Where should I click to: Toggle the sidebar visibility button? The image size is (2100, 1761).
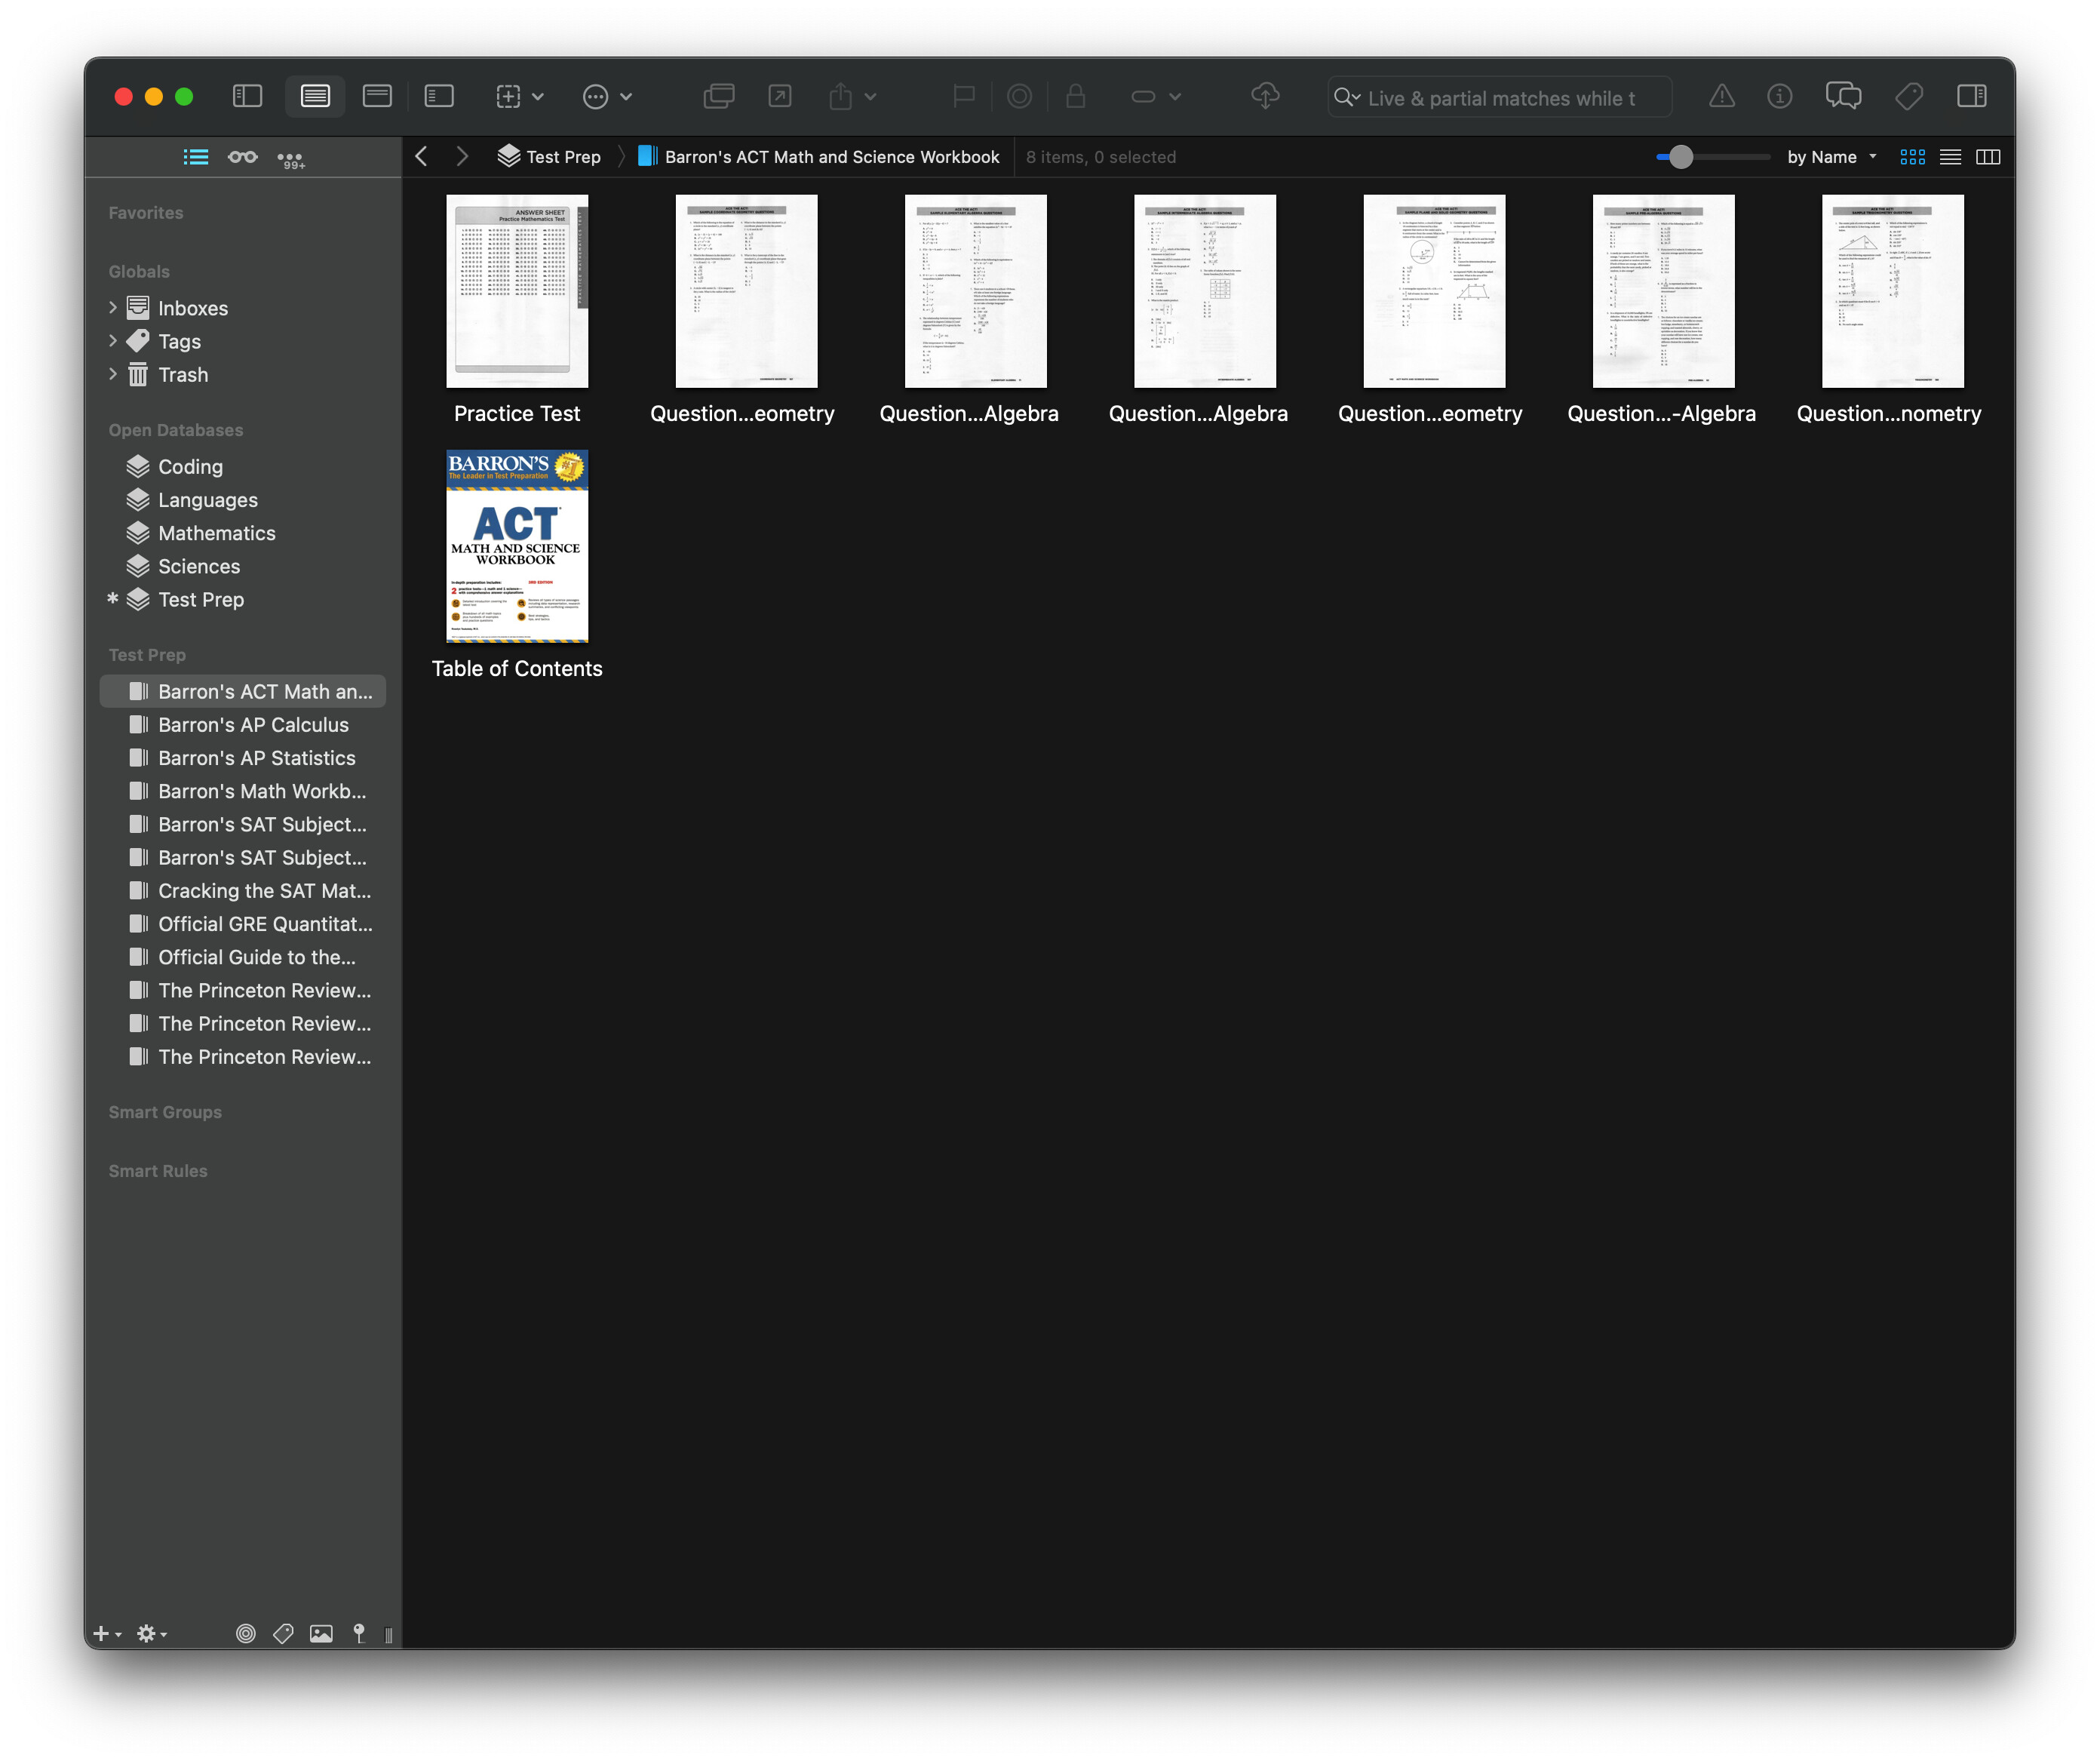pos(247,96)
